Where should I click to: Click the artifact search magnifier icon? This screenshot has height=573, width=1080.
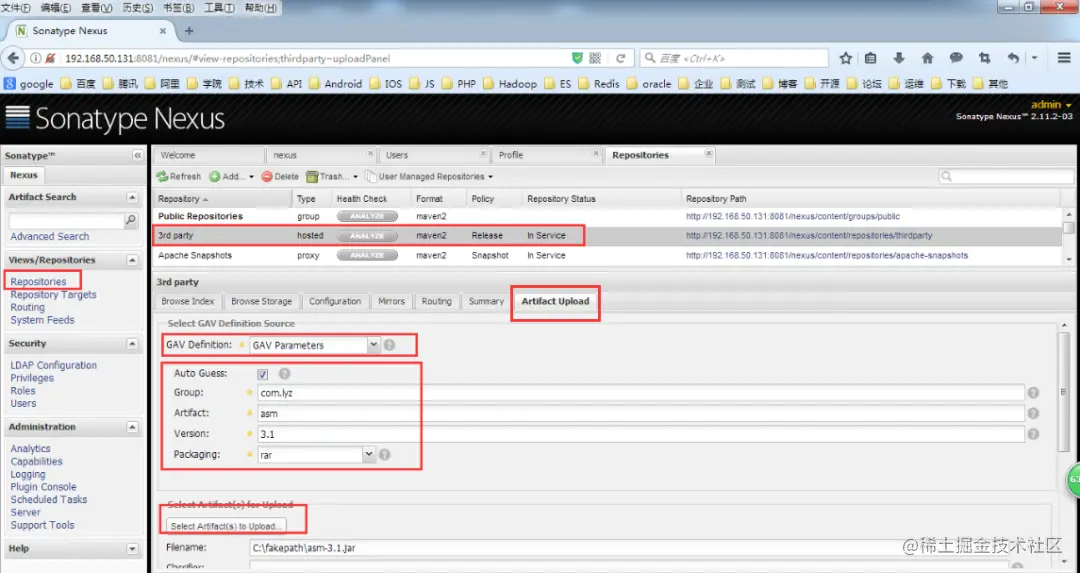coord(130,220)
